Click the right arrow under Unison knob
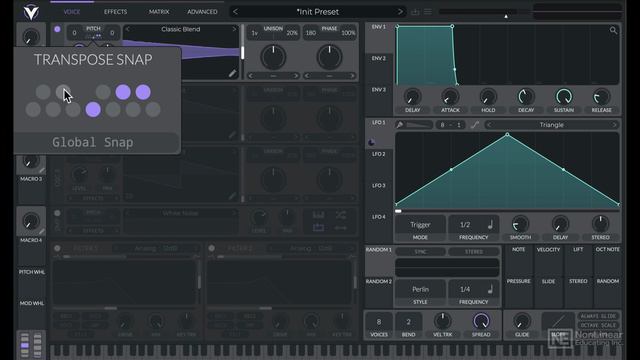Viewport: 640px width, 360px height. tap(296, 76)
